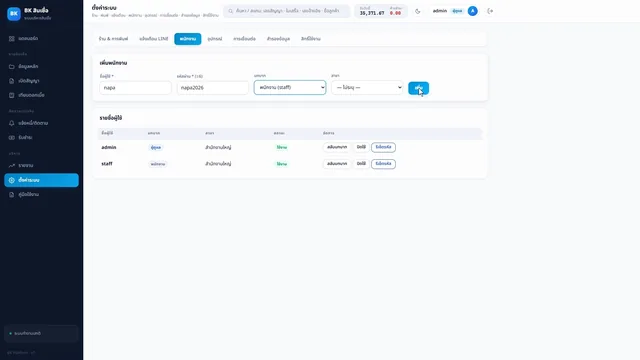Click สลับบทบาท button in the staff row
The width and height of the screenshot is (640, 360).
tap(337, 164)
